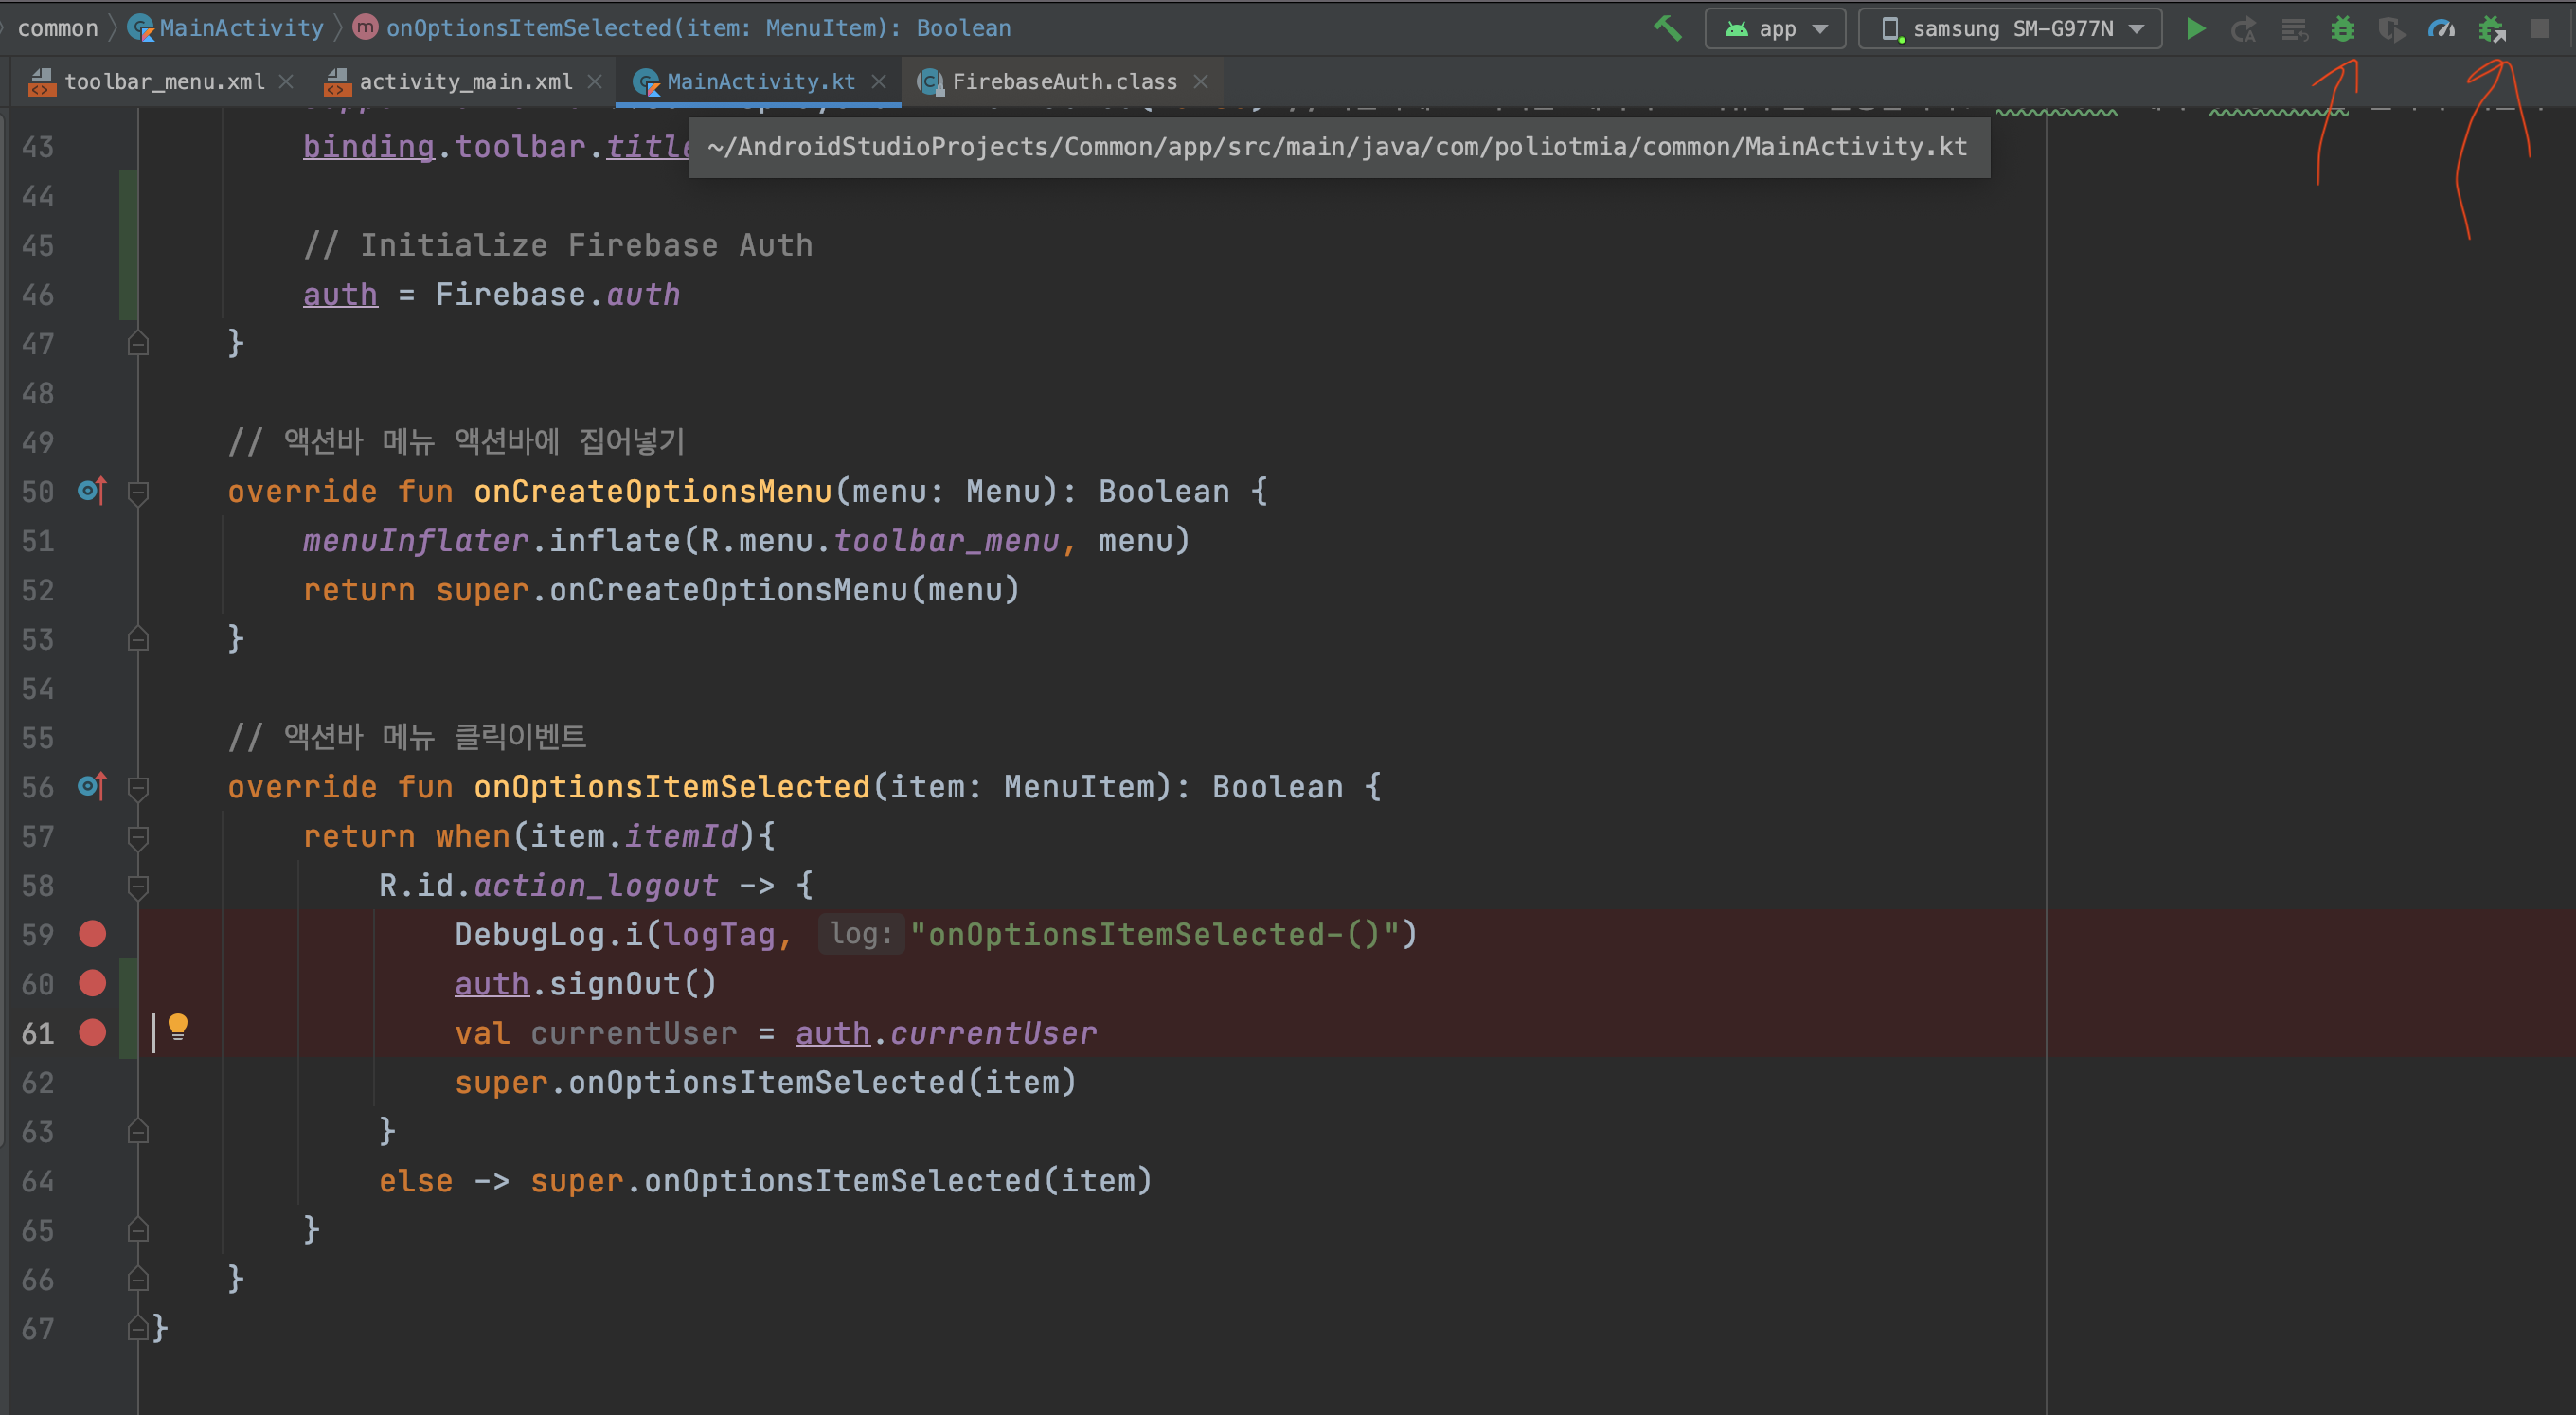Toggle the breakpoint on line 60

click(x=92, y=983)
